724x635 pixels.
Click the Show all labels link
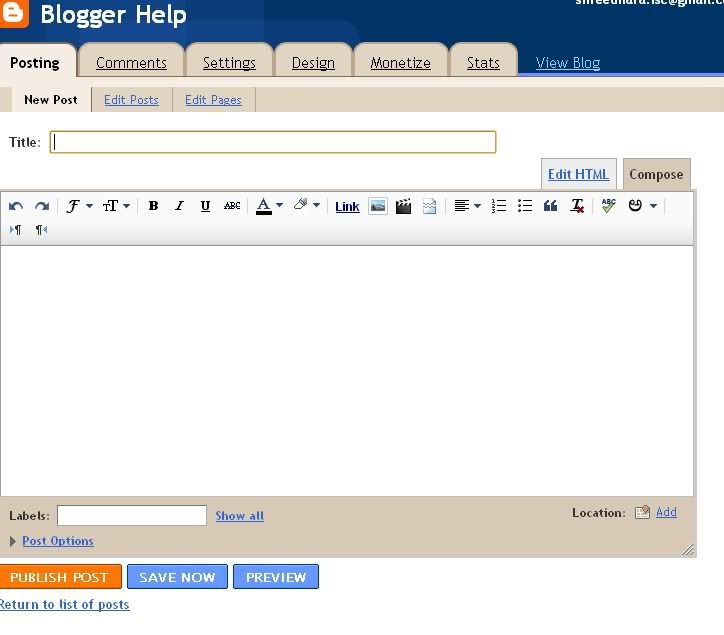[240, 516]
